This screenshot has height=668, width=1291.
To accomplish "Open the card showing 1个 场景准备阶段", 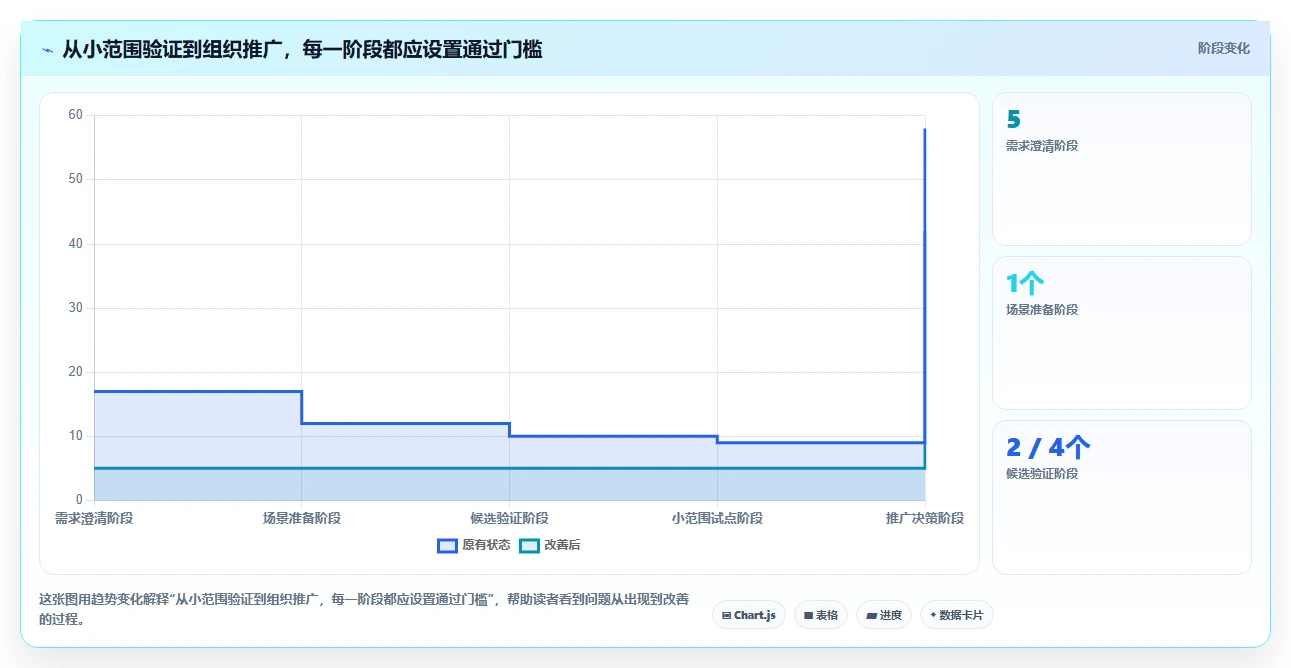I will [x=1121, y=333].
